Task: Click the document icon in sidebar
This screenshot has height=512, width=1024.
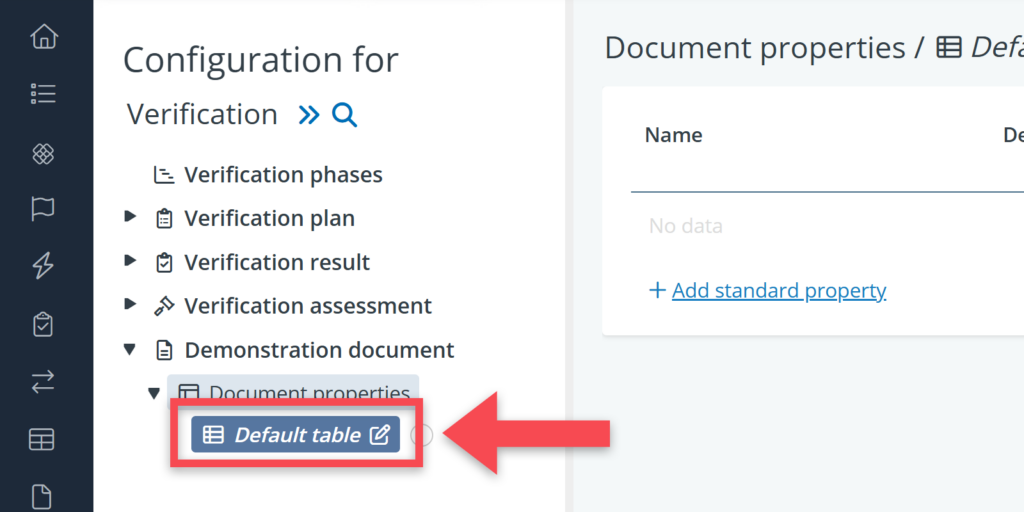Action: pos(43,496)
